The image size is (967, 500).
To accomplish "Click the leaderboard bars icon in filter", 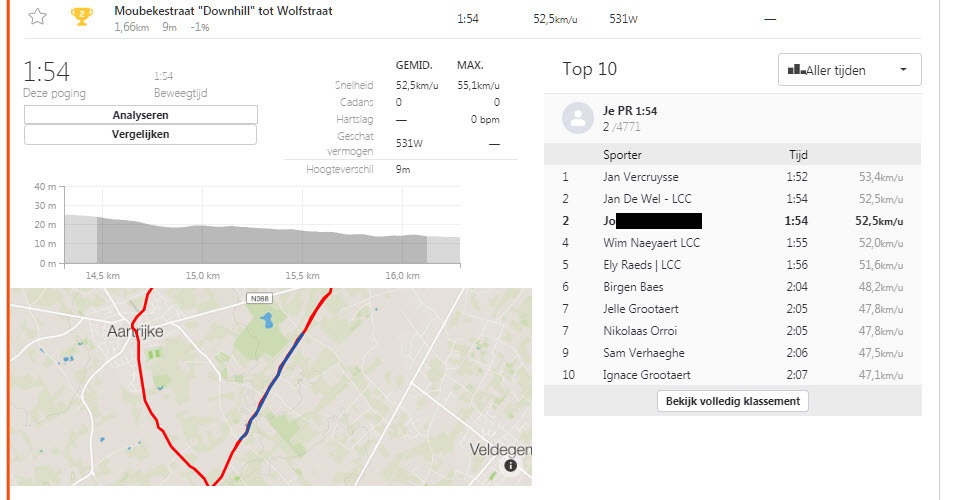I will (x=796, y=70).
